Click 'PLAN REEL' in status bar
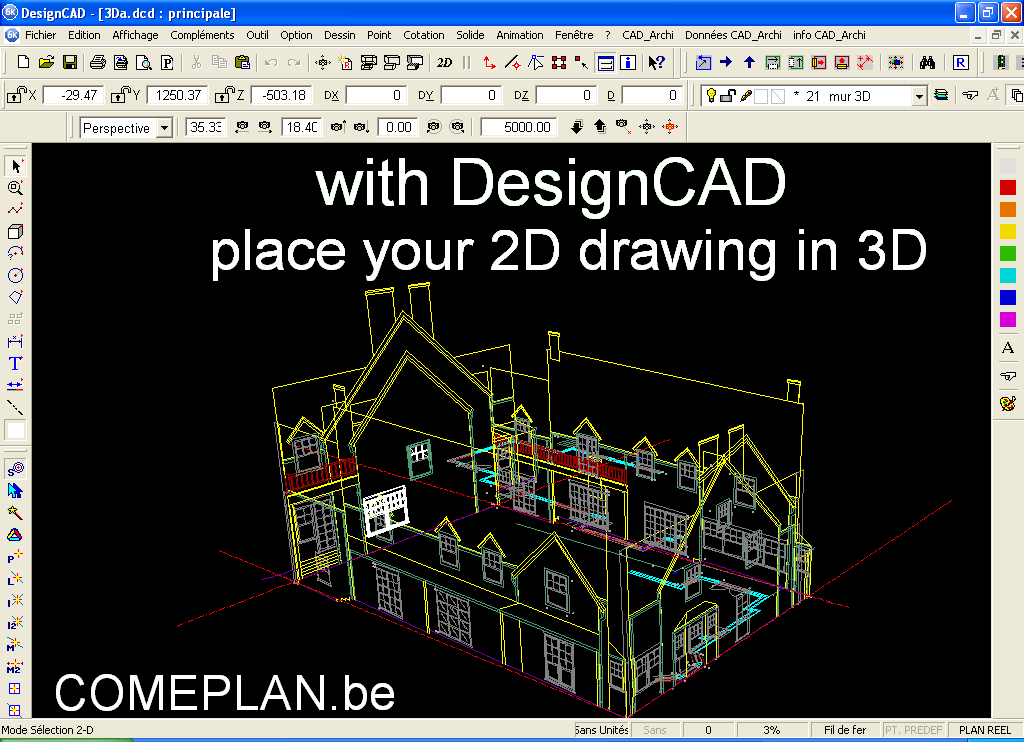Screen dimensions: 1024x742 point(985,730)
